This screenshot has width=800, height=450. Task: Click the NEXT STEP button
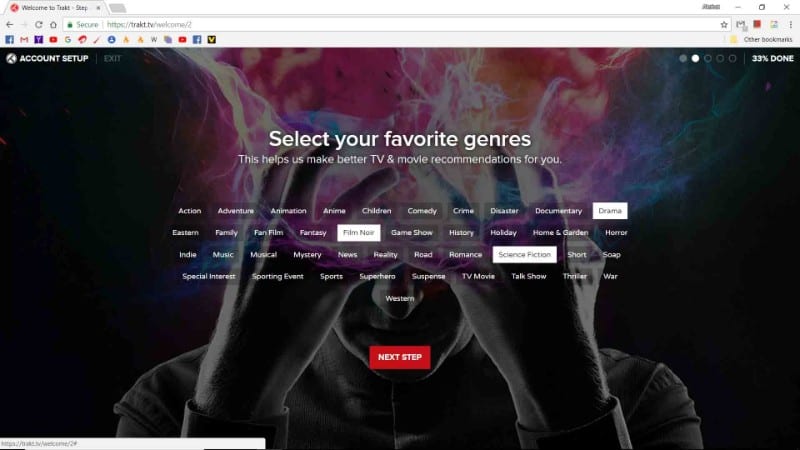point(399,357)
